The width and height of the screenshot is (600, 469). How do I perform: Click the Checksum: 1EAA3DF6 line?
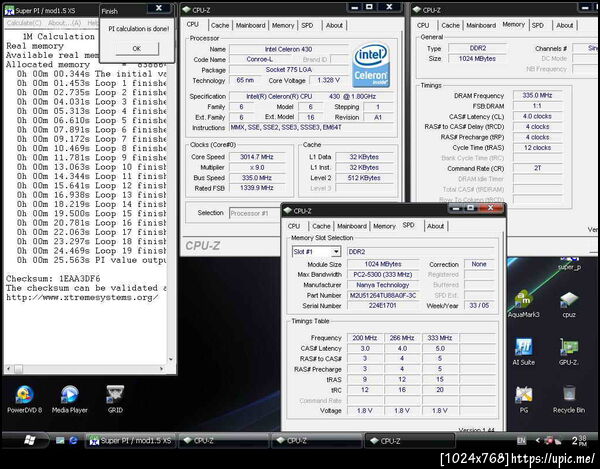click(53, 278)
